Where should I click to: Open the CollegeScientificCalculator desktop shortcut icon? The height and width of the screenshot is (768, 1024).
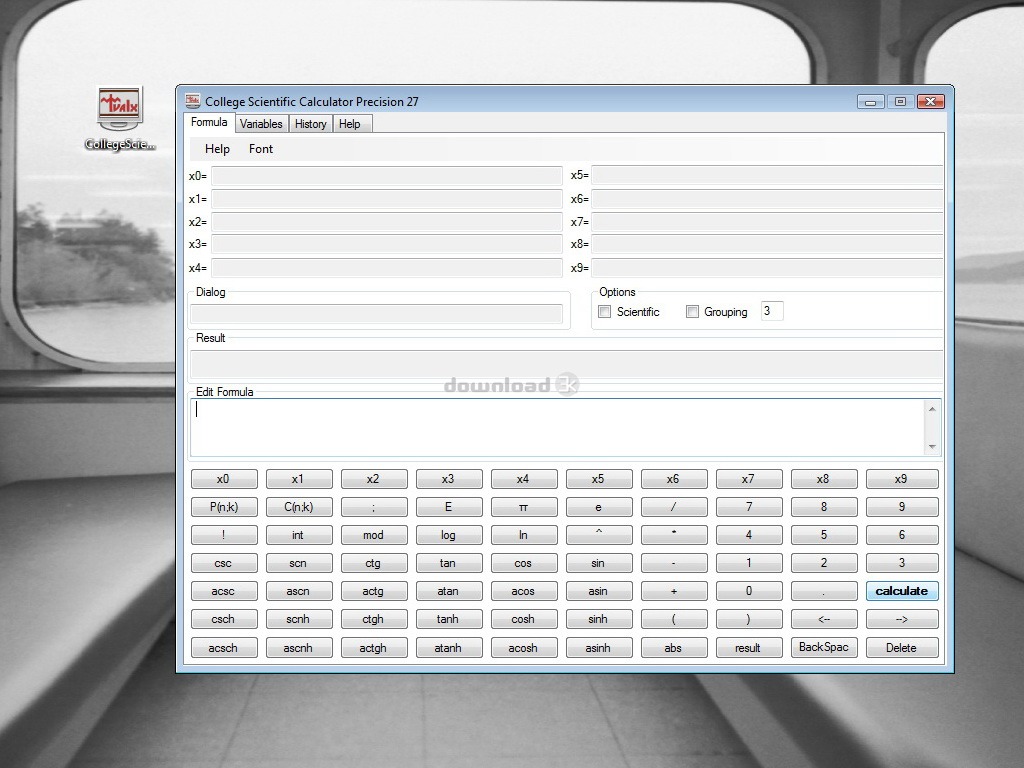click(120, 110)
